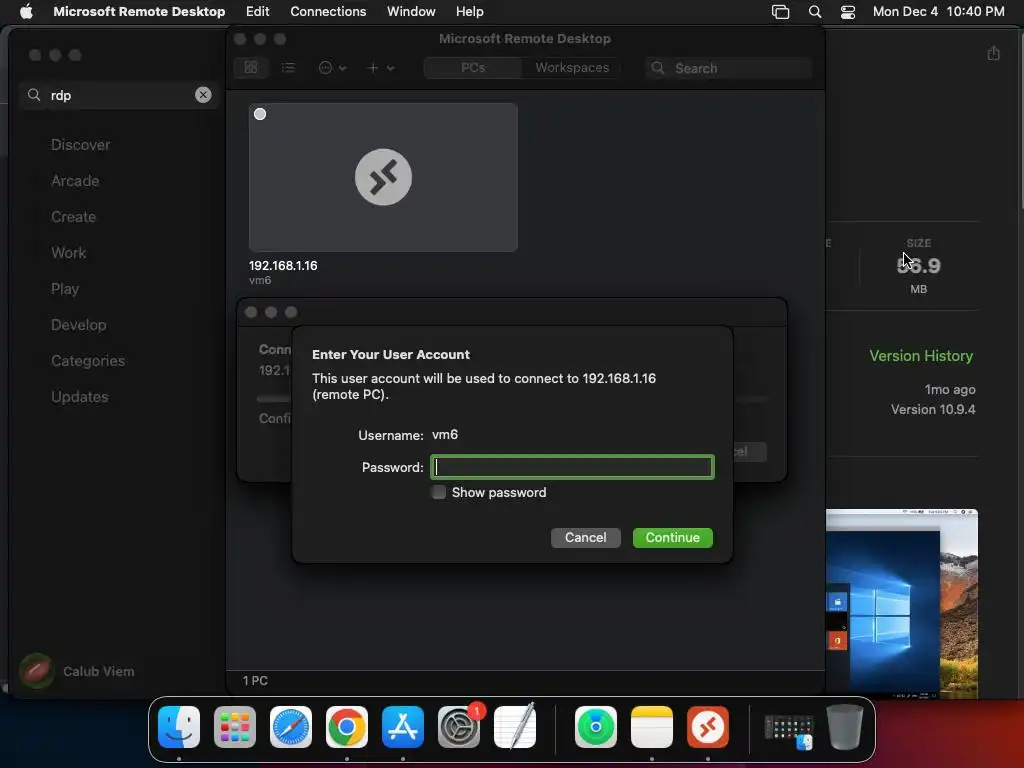The image size is (1024, 768).
Task: Open Find My from the Dock
Action: tap(596, 727)
